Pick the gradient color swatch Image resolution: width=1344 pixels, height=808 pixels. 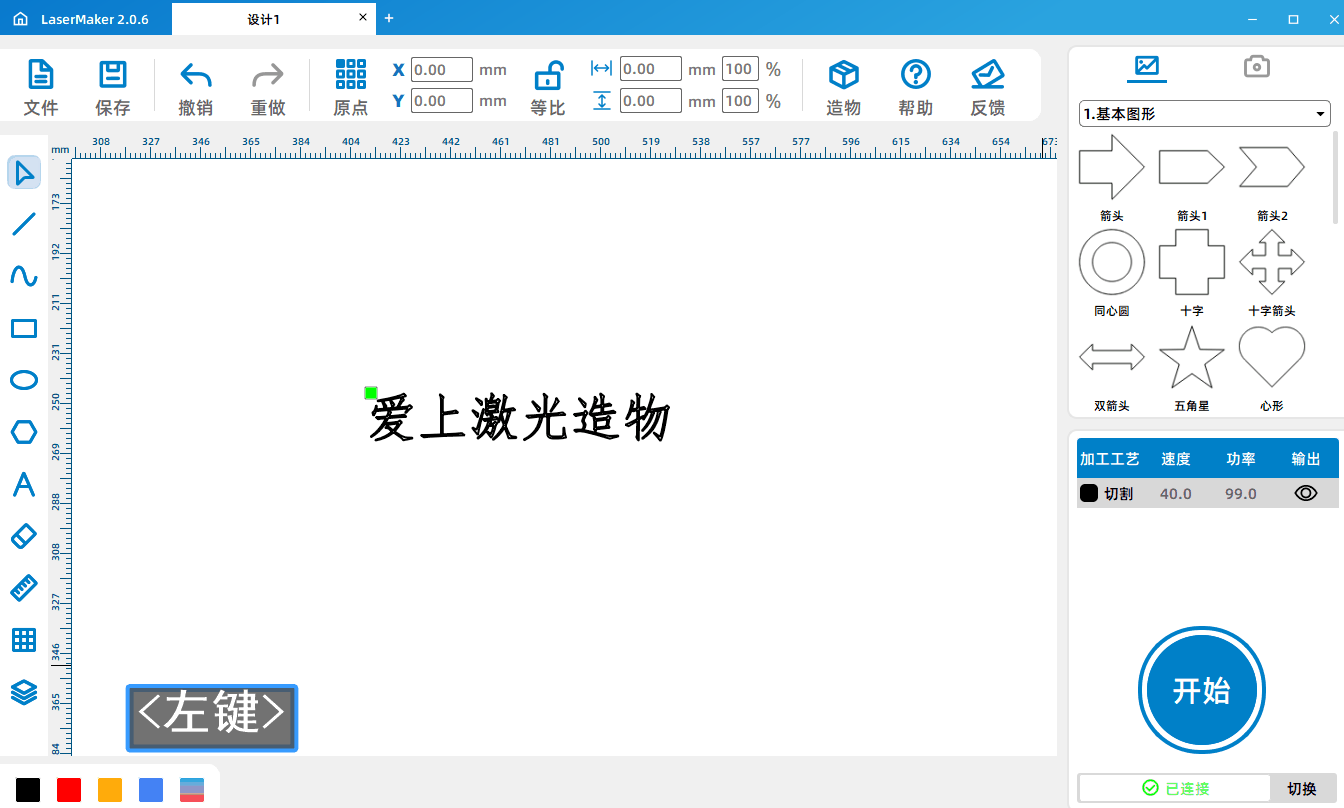[192, 789]
